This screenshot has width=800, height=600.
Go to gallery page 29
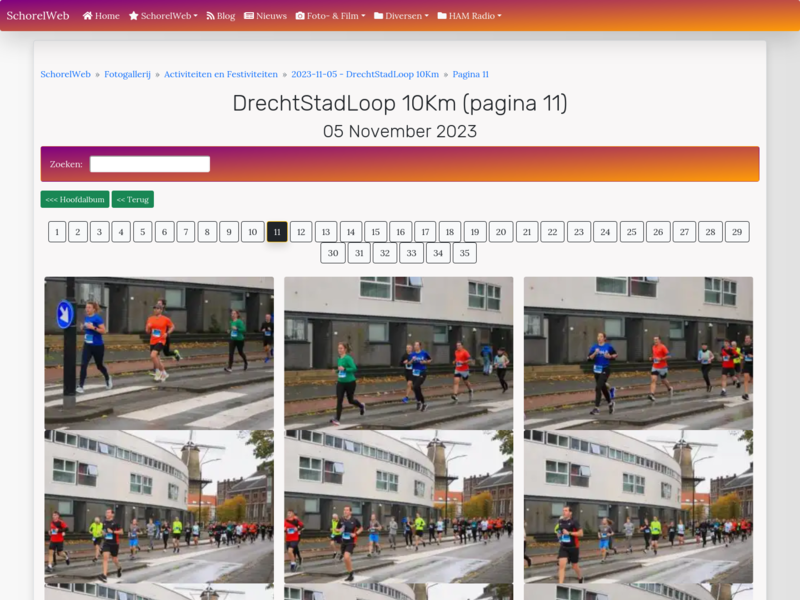pyautogui.click(x=737, y=232)
